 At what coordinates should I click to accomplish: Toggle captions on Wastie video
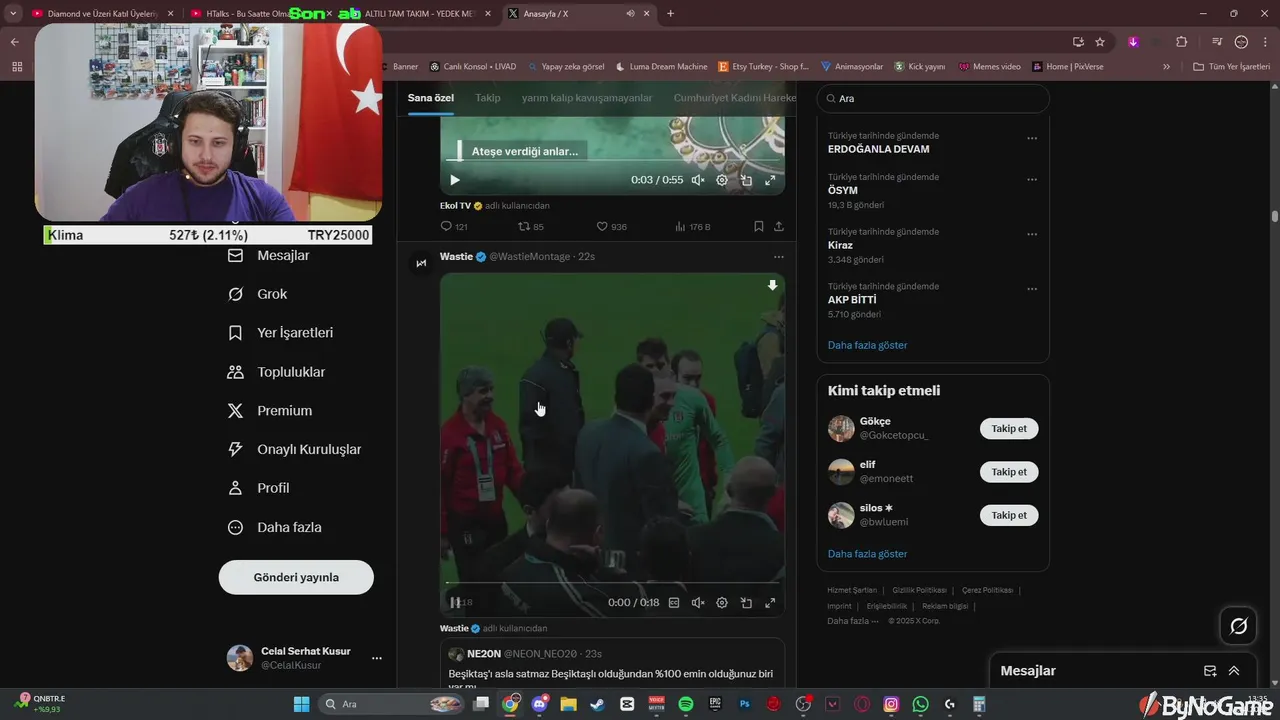pyautogui.click(x=674, y=603)
